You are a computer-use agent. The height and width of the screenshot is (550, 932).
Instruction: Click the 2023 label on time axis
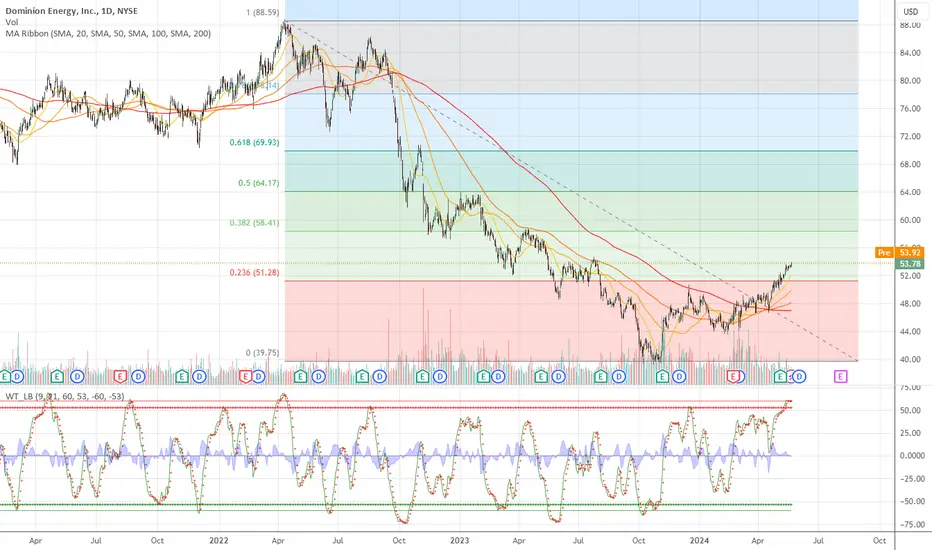[459, 540]
